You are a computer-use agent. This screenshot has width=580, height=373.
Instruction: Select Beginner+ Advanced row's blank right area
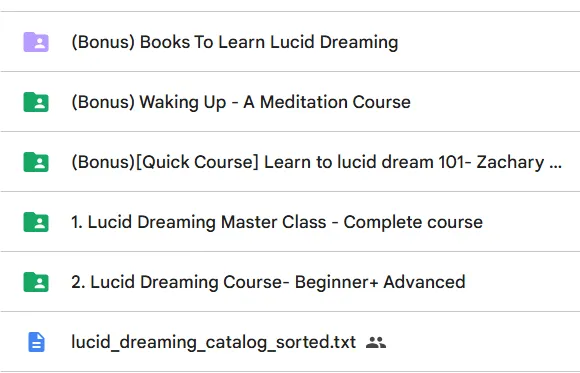click(523, 282)
